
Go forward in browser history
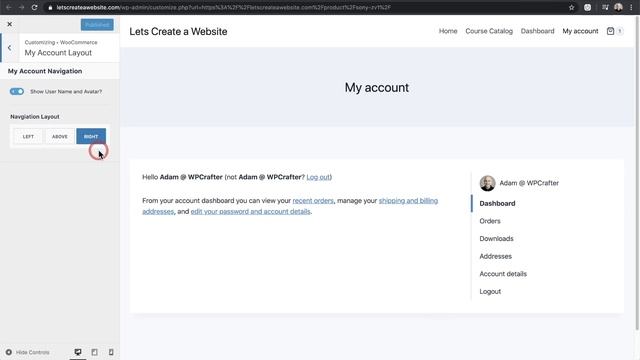(x=21, y=7)
